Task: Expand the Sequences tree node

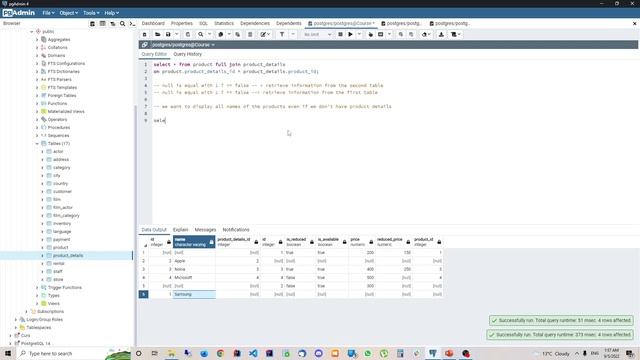Action: pos(37,136)
